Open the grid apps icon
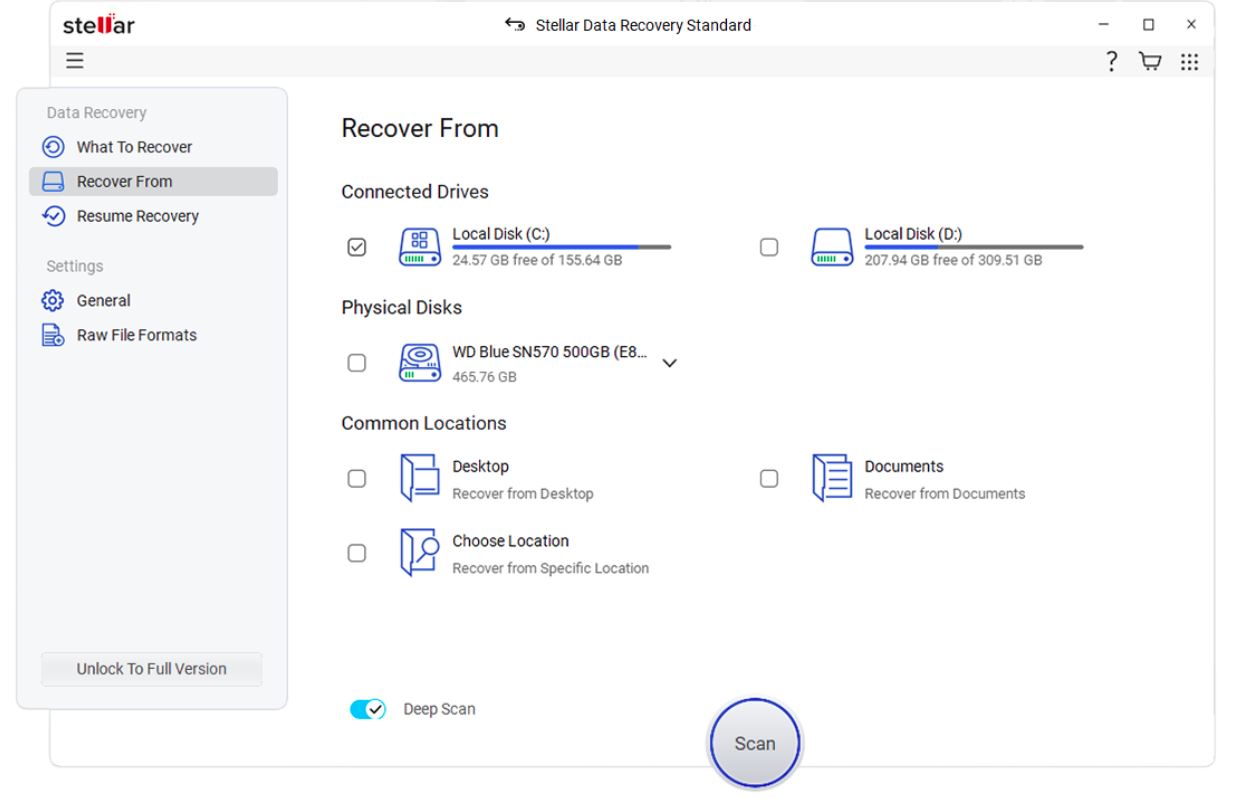 pos(1189,62)
